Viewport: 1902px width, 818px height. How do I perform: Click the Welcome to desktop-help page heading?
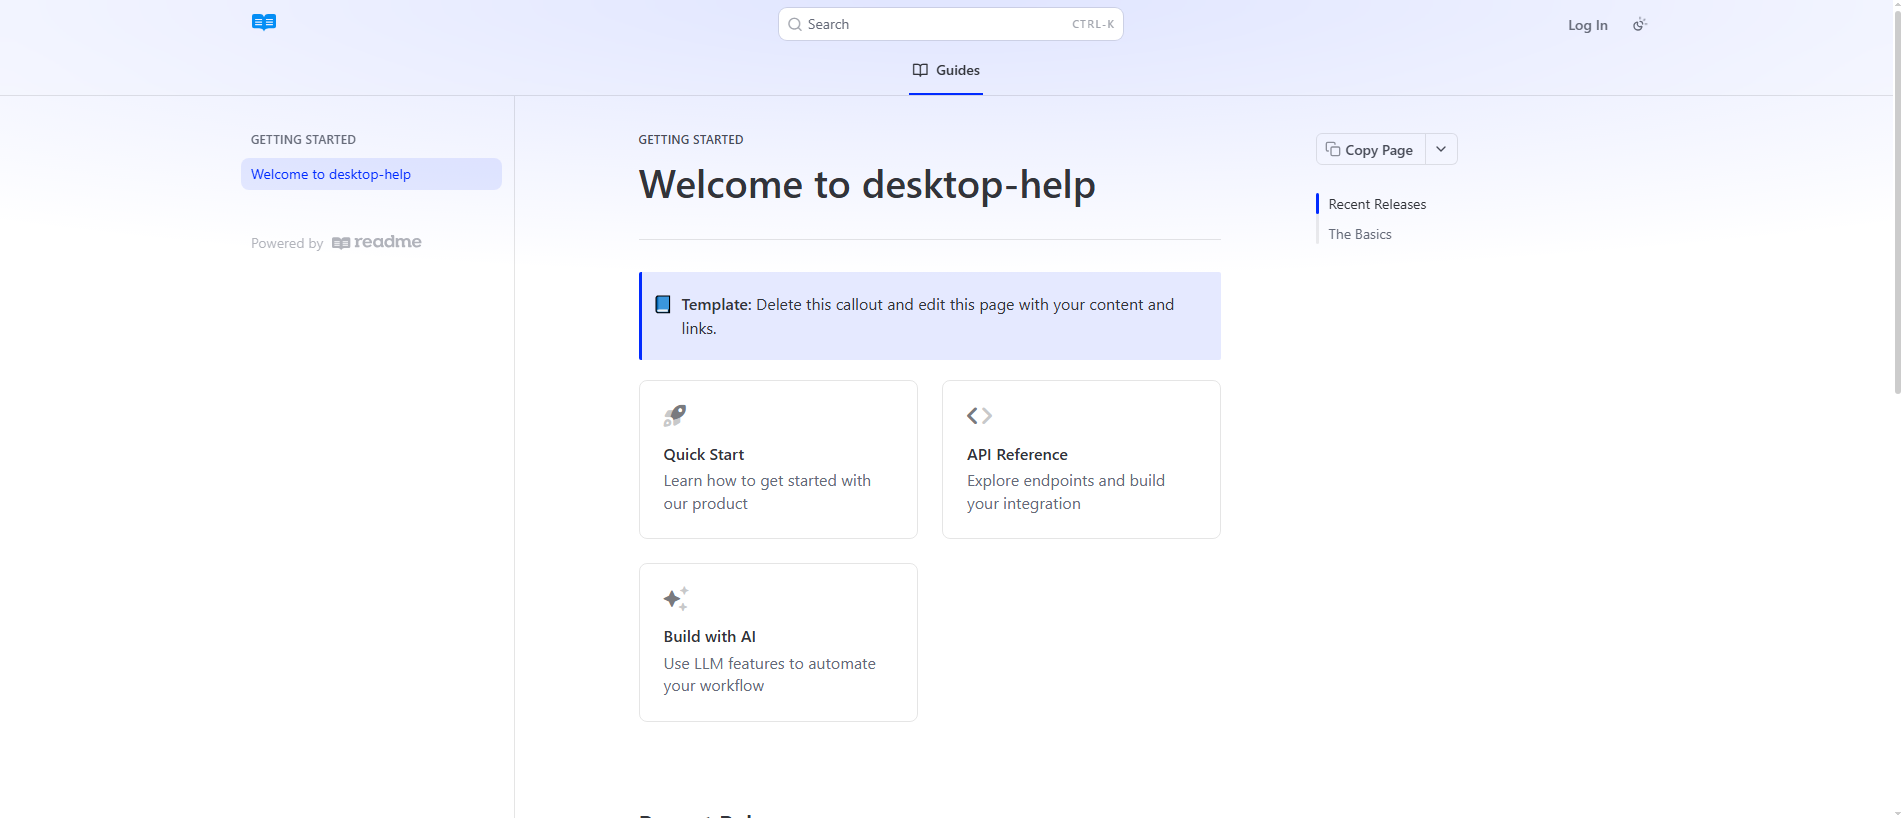(x=867, y=184)
